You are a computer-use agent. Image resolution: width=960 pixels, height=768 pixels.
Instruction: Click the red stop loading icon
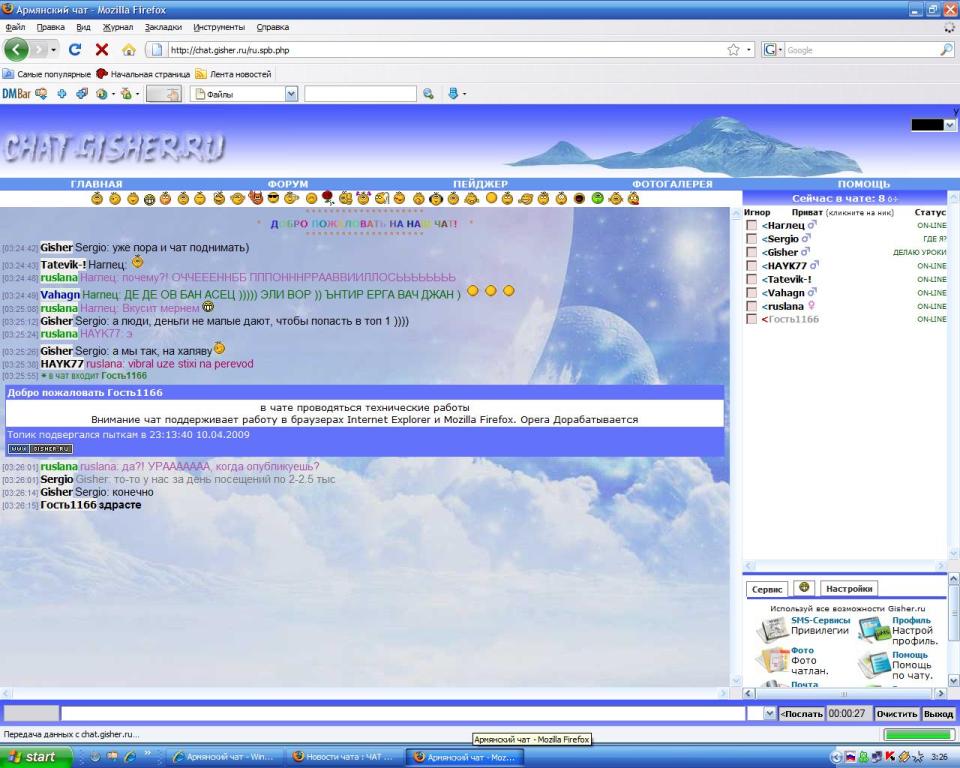point(101,49)
